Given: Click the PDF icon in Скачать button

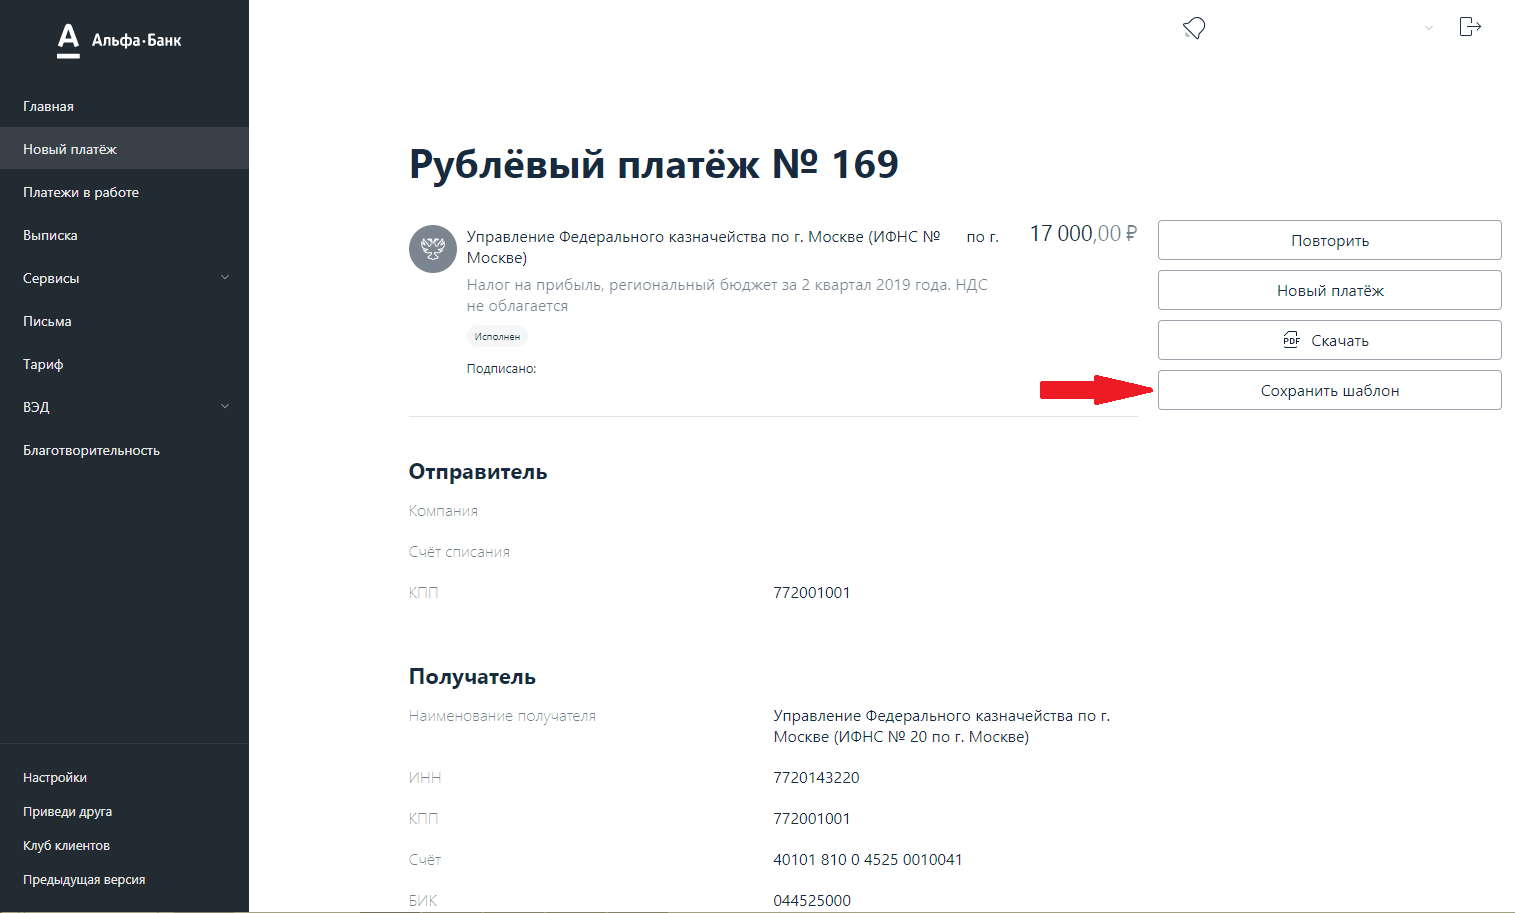Looking at the screenshot, I should (1291, 340).
